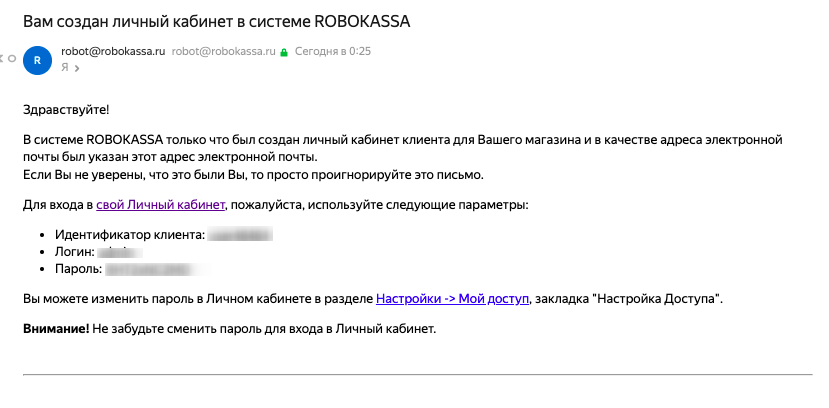This screenshot has width=829, height=408.
Task: Click the "Сегодня в 0:25" timestamp
Action: tap(331, 51)
